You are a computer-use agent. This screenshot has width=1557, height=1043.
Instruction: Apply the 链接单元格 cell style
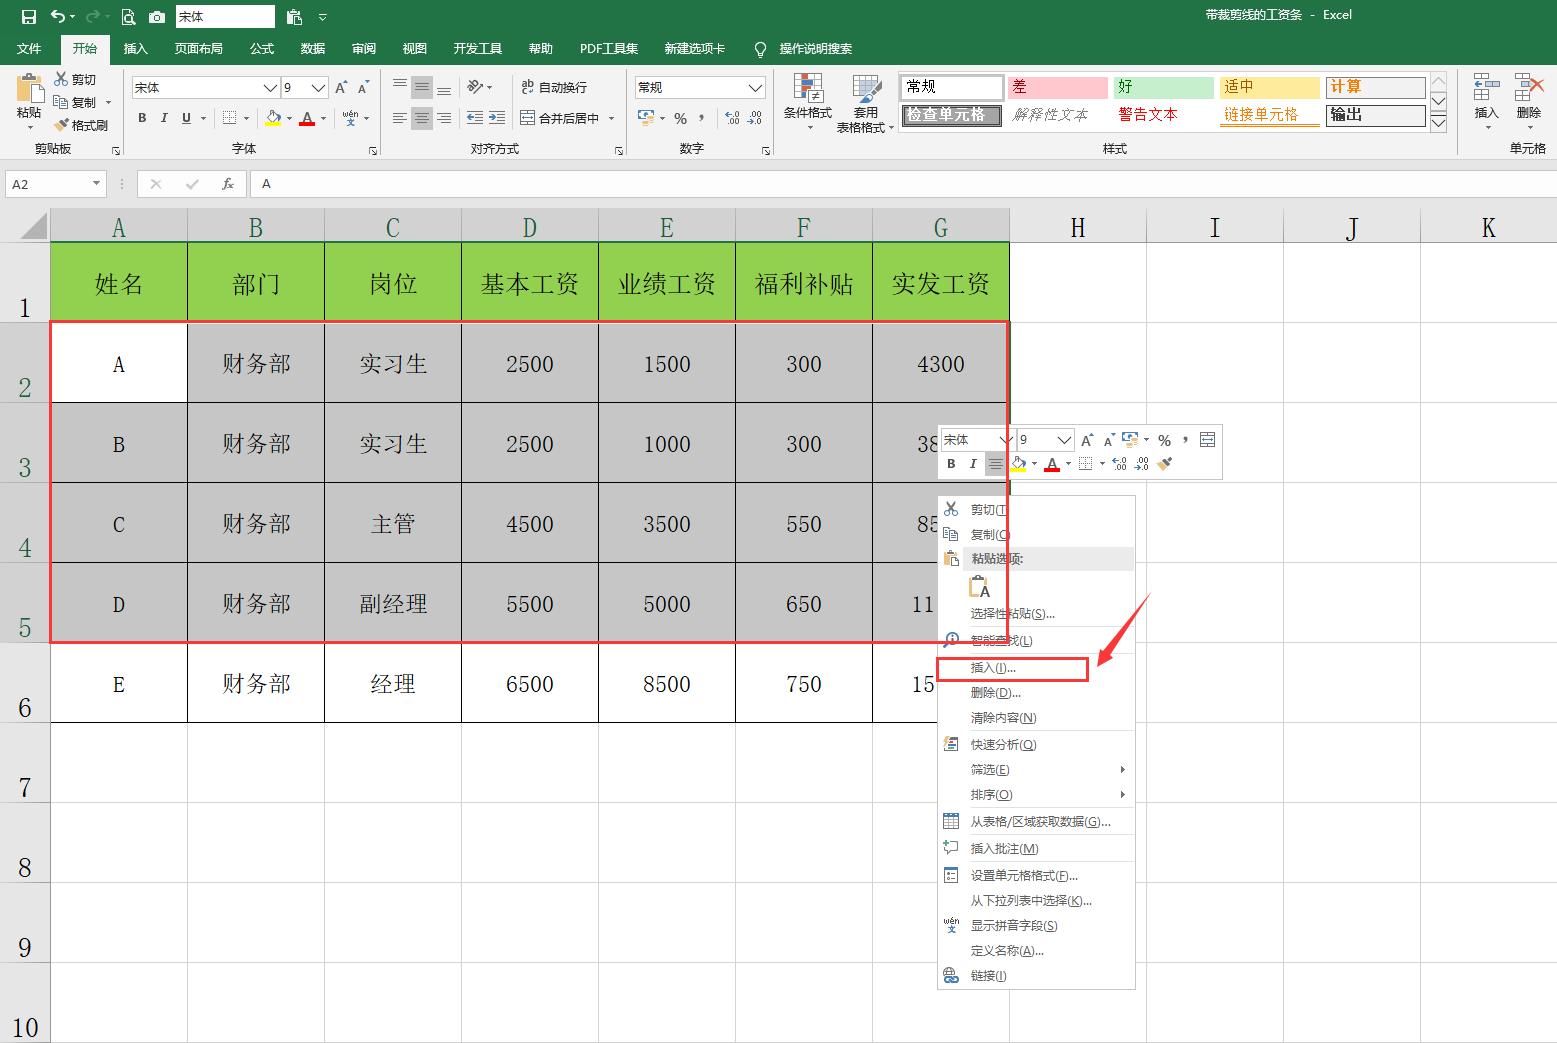[1270, 115]
